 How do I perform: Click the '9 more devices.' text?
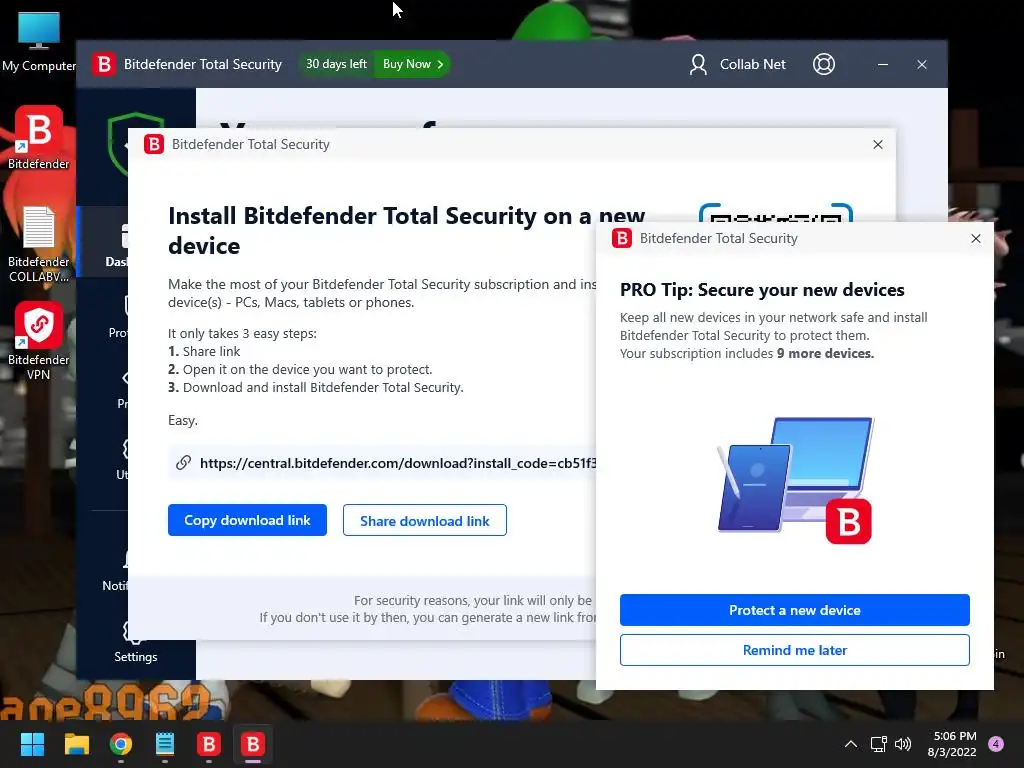tap(825, 353)
